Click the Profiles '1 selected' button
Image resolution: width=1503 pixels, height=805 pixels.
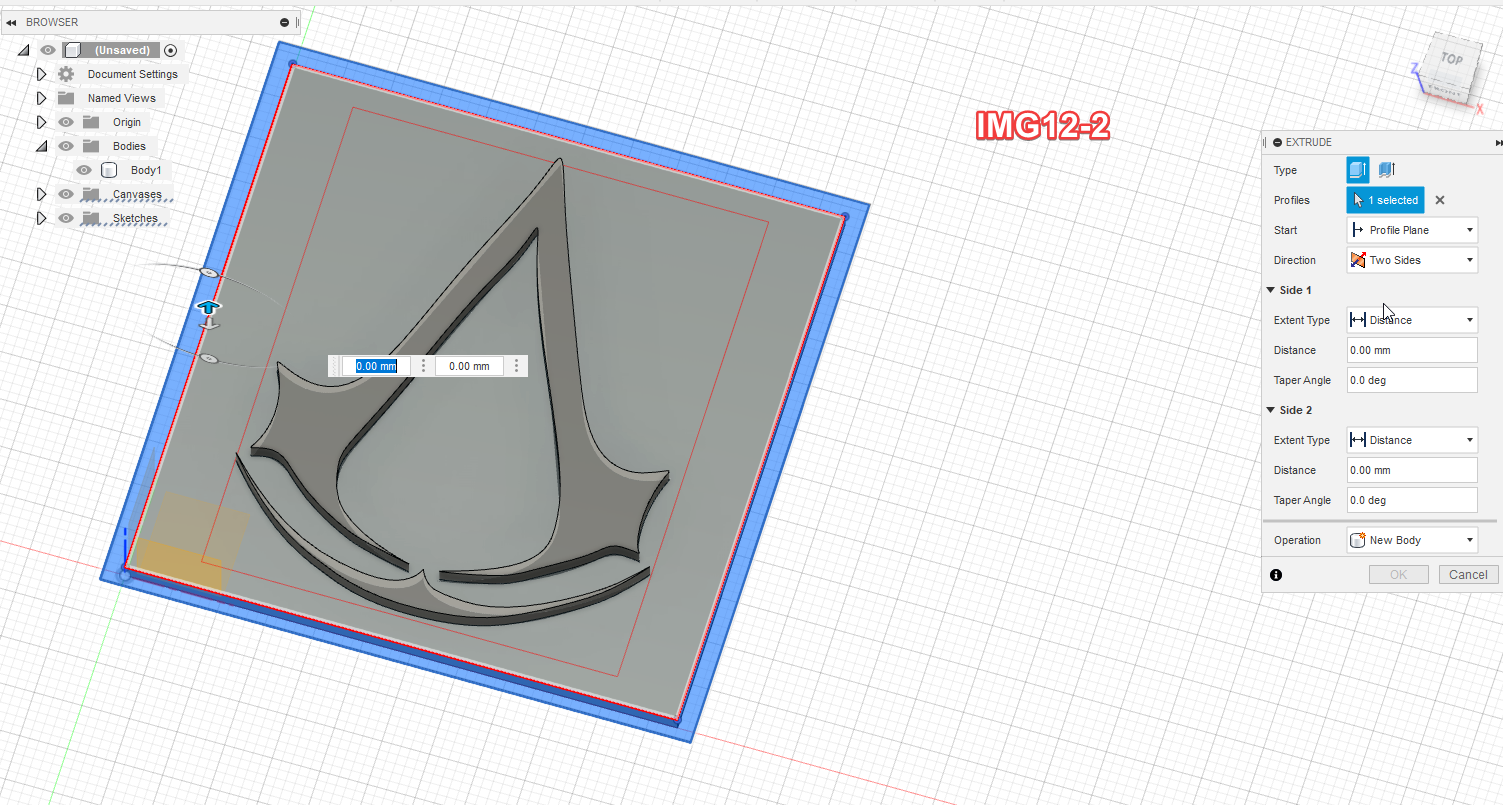[x=1386, y=200]
